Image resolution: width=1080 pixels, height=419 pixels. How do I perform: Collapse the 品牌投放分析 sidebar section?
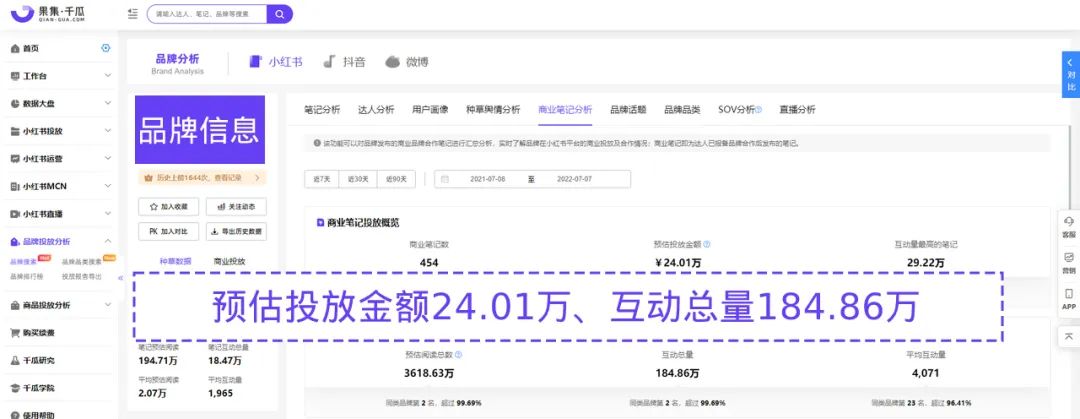[108, 241]
